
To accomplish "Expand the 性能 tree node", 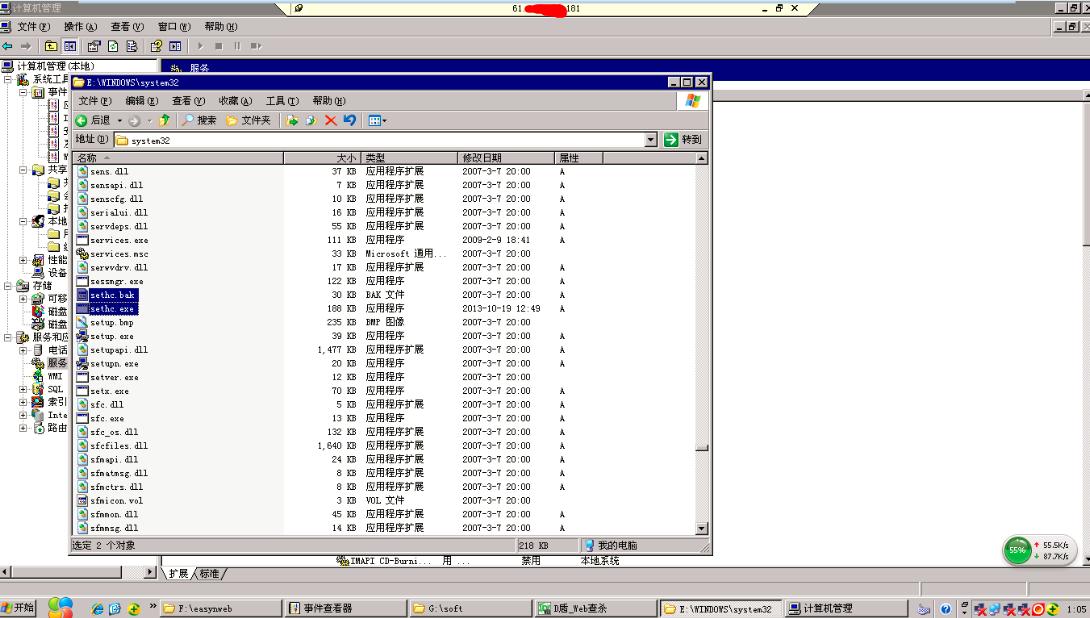I will pos(24,260).
